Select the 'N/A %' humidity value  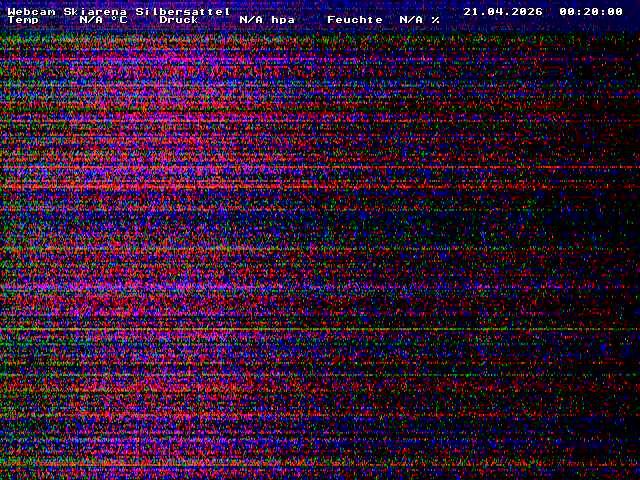tap(420, 20)
